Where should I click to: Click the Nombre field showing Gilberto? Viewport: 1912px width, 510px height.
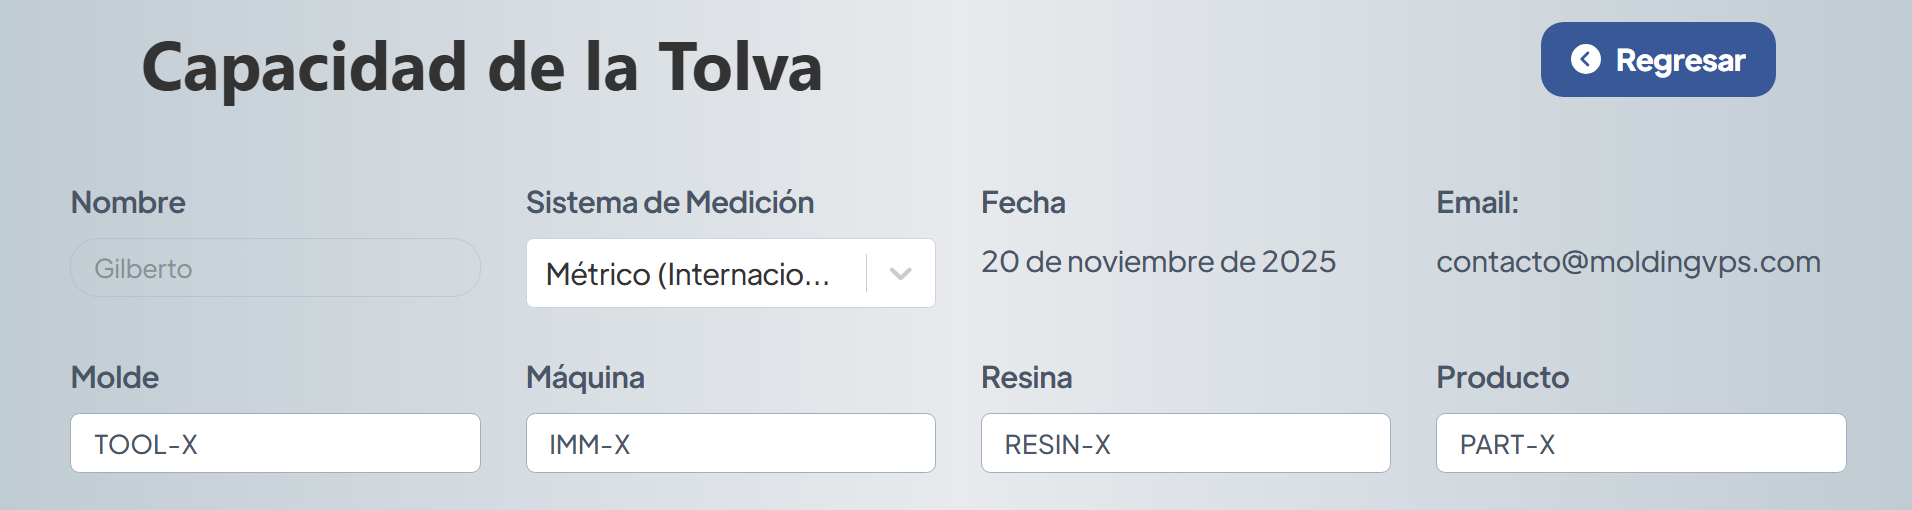(275, 268)
